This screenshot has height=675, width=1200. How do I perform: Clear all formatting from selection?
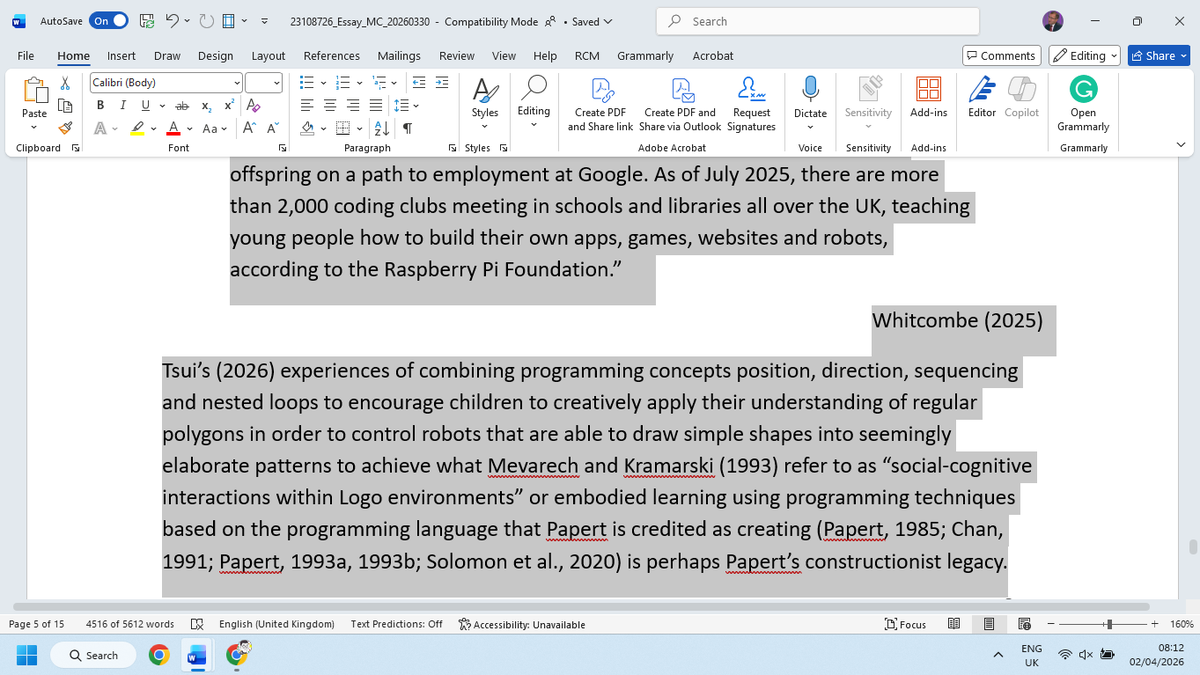[253, 106]
